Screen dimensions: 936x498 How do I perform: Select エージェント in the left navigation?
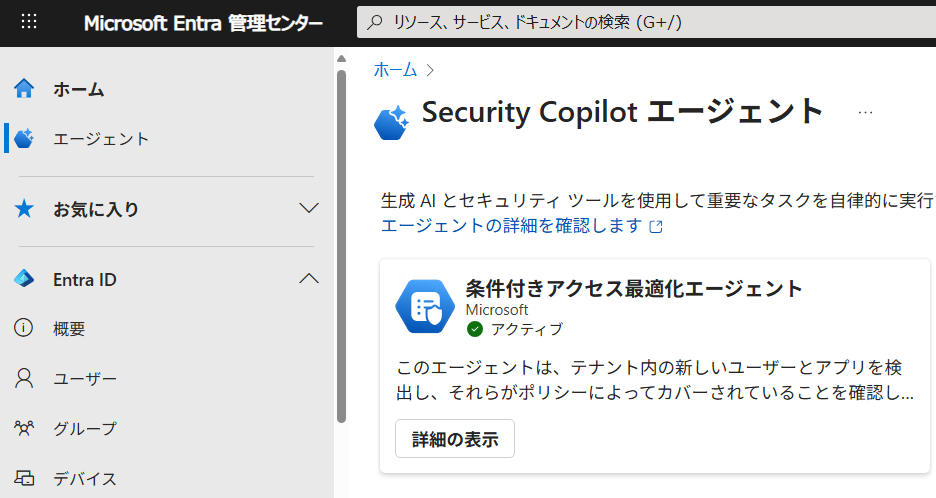[101, 139]
